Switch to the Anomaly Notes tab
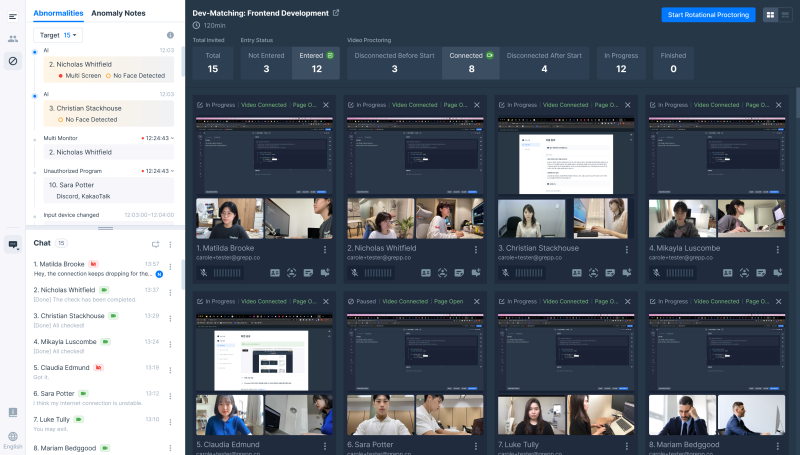Image resolution: width=800 pixels, height=455 pixels. (x=118, y=13)
